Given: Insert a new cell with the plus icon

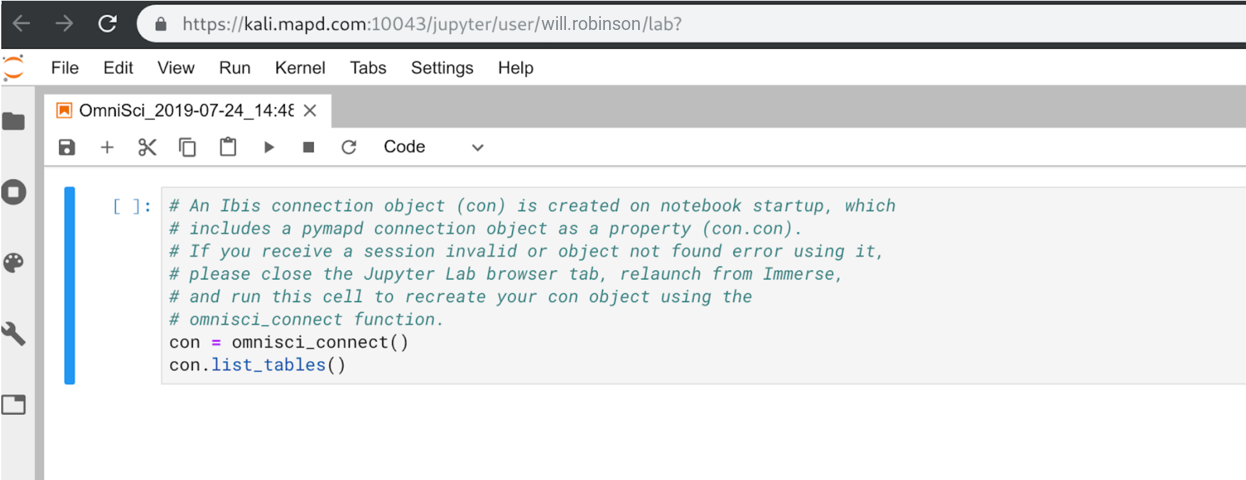Looking at the screenshot, I should point(107,147).
